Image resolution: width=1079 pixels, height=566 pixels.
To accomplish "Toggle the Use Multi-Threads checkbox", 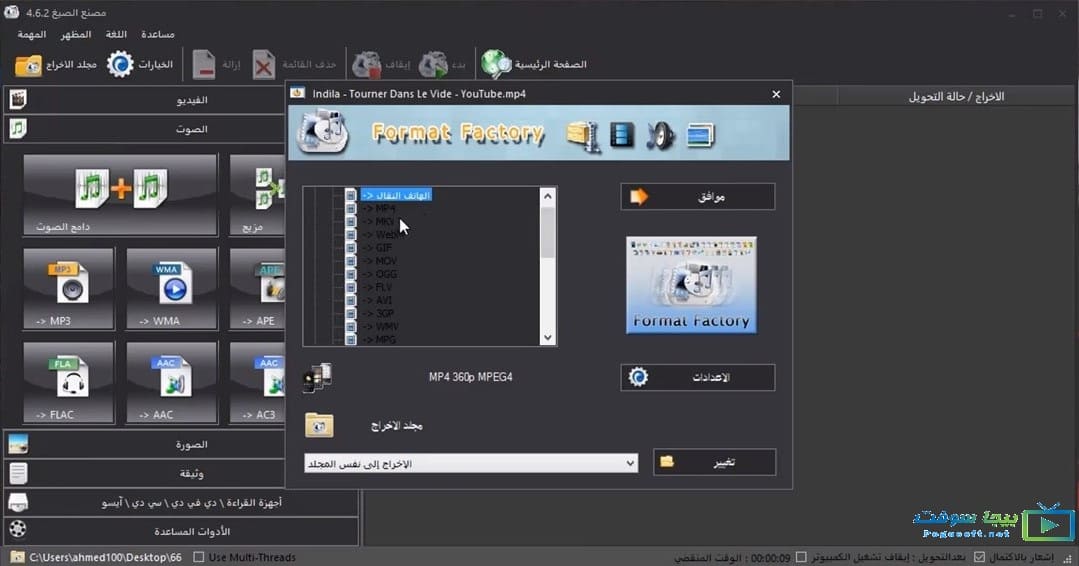I will click(x=199, y=557).
